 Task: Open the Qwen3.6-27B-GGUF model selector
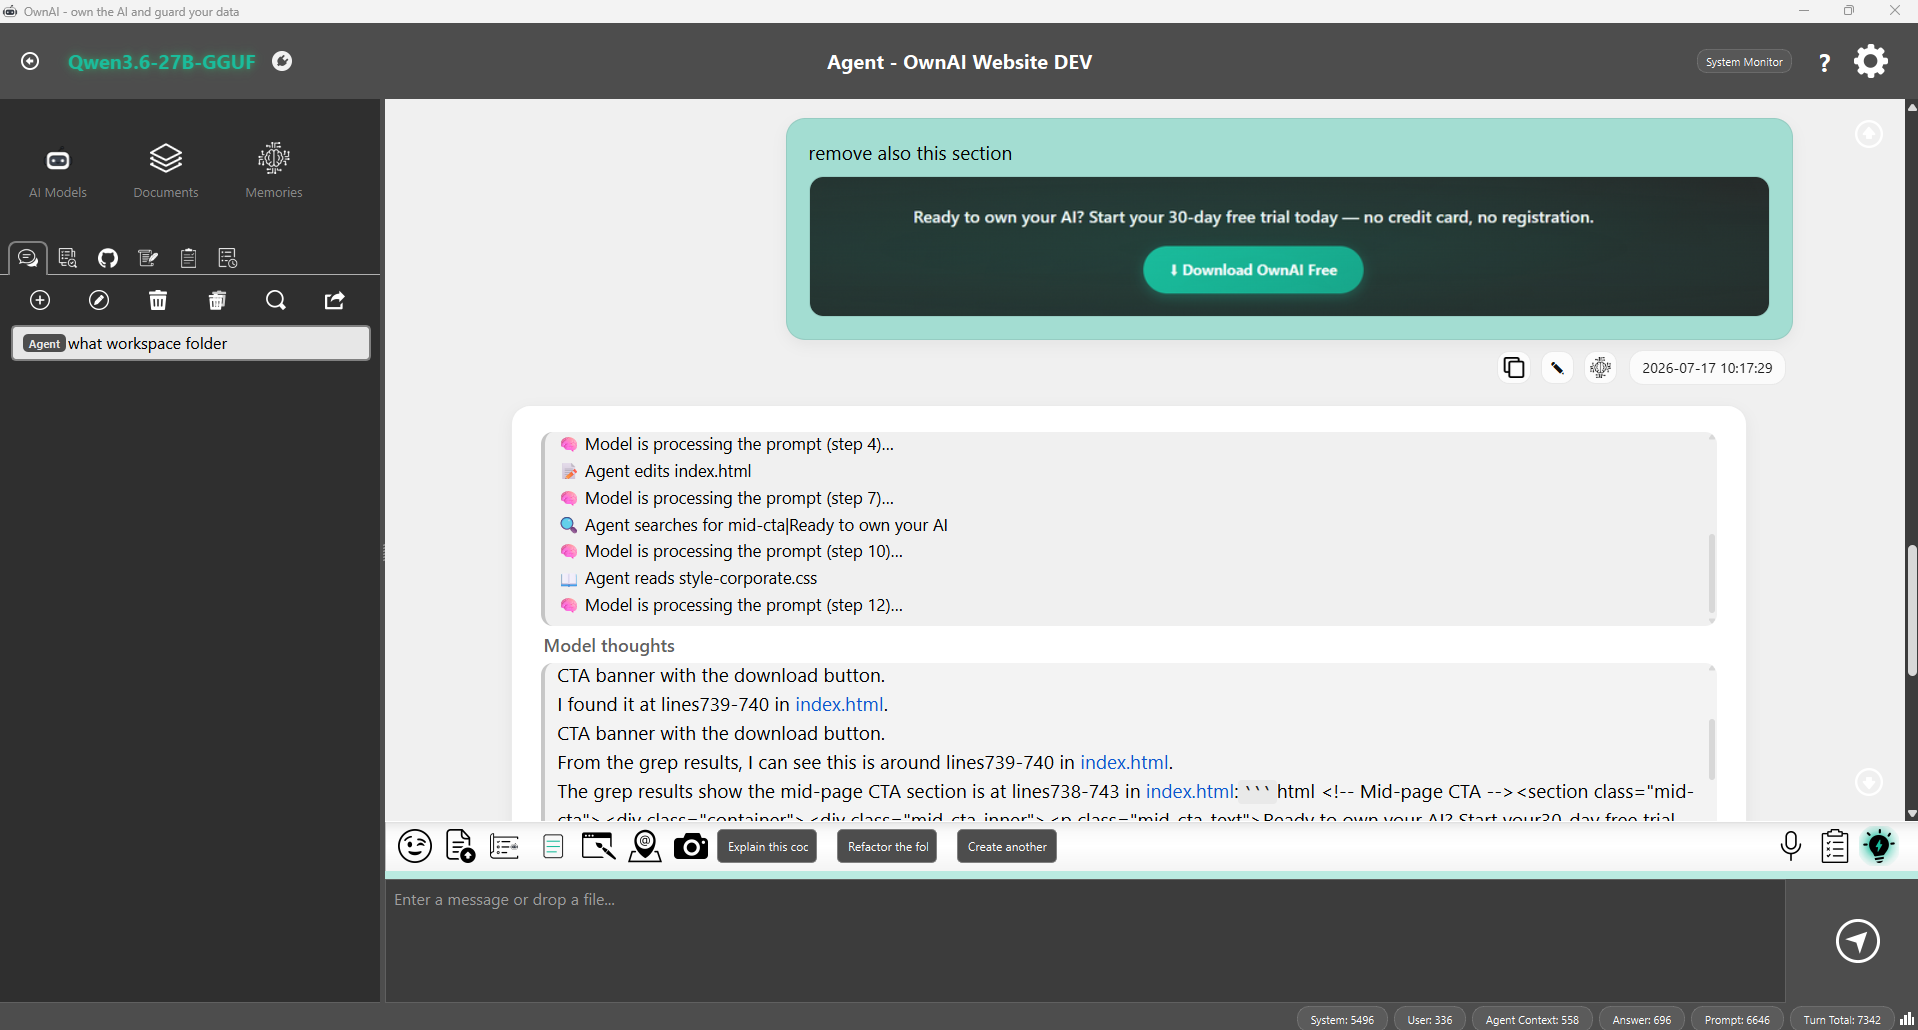point(161,62)
